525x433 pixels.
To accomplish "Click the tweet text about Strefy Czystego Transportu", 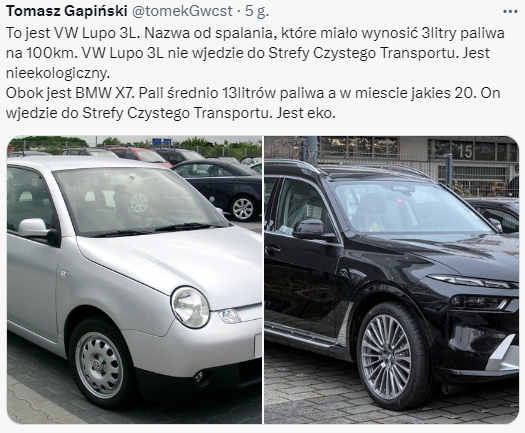I will (x=253, y=73).
